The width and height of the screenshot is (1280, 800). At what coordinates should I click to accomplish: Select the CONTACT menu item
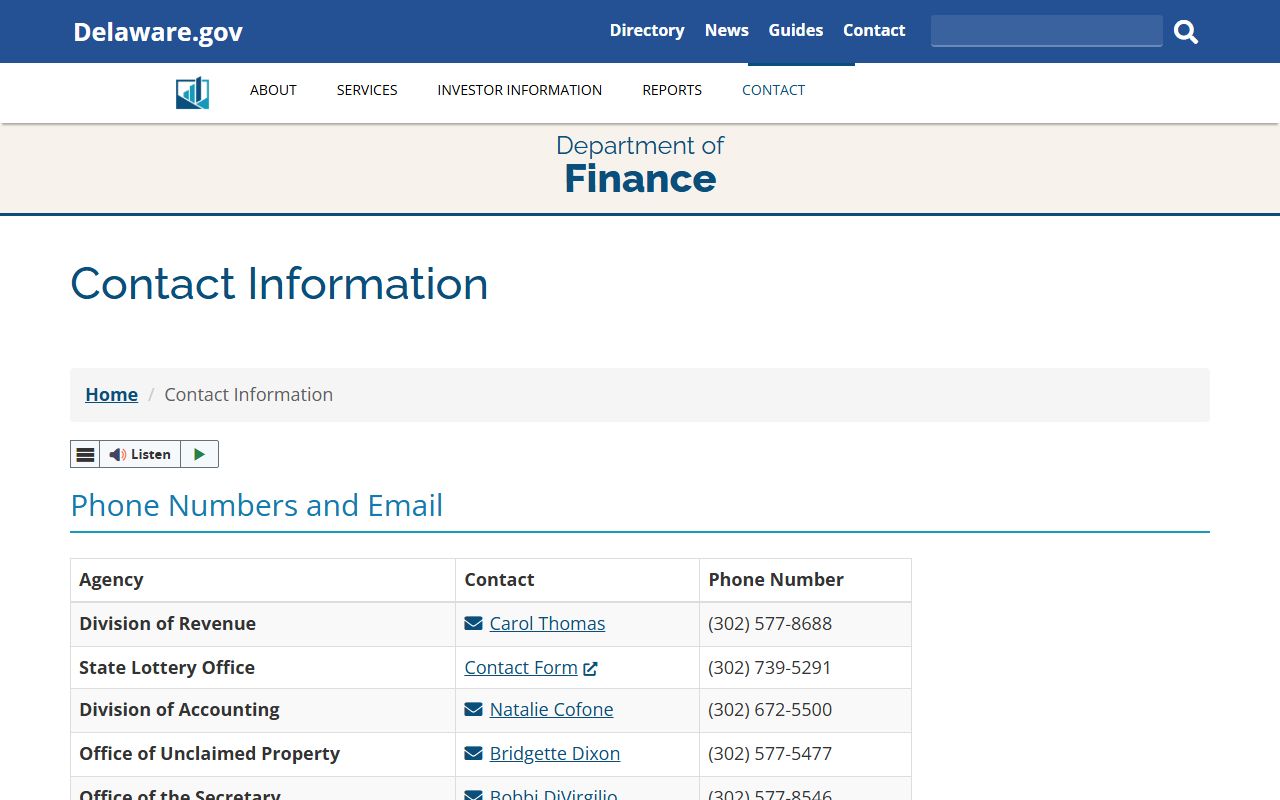pos(773,90)
